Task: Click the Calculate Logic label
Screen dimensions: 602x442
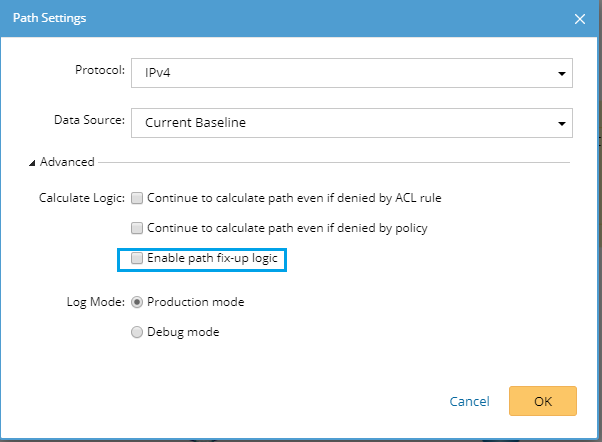Action: pos(81,198)
